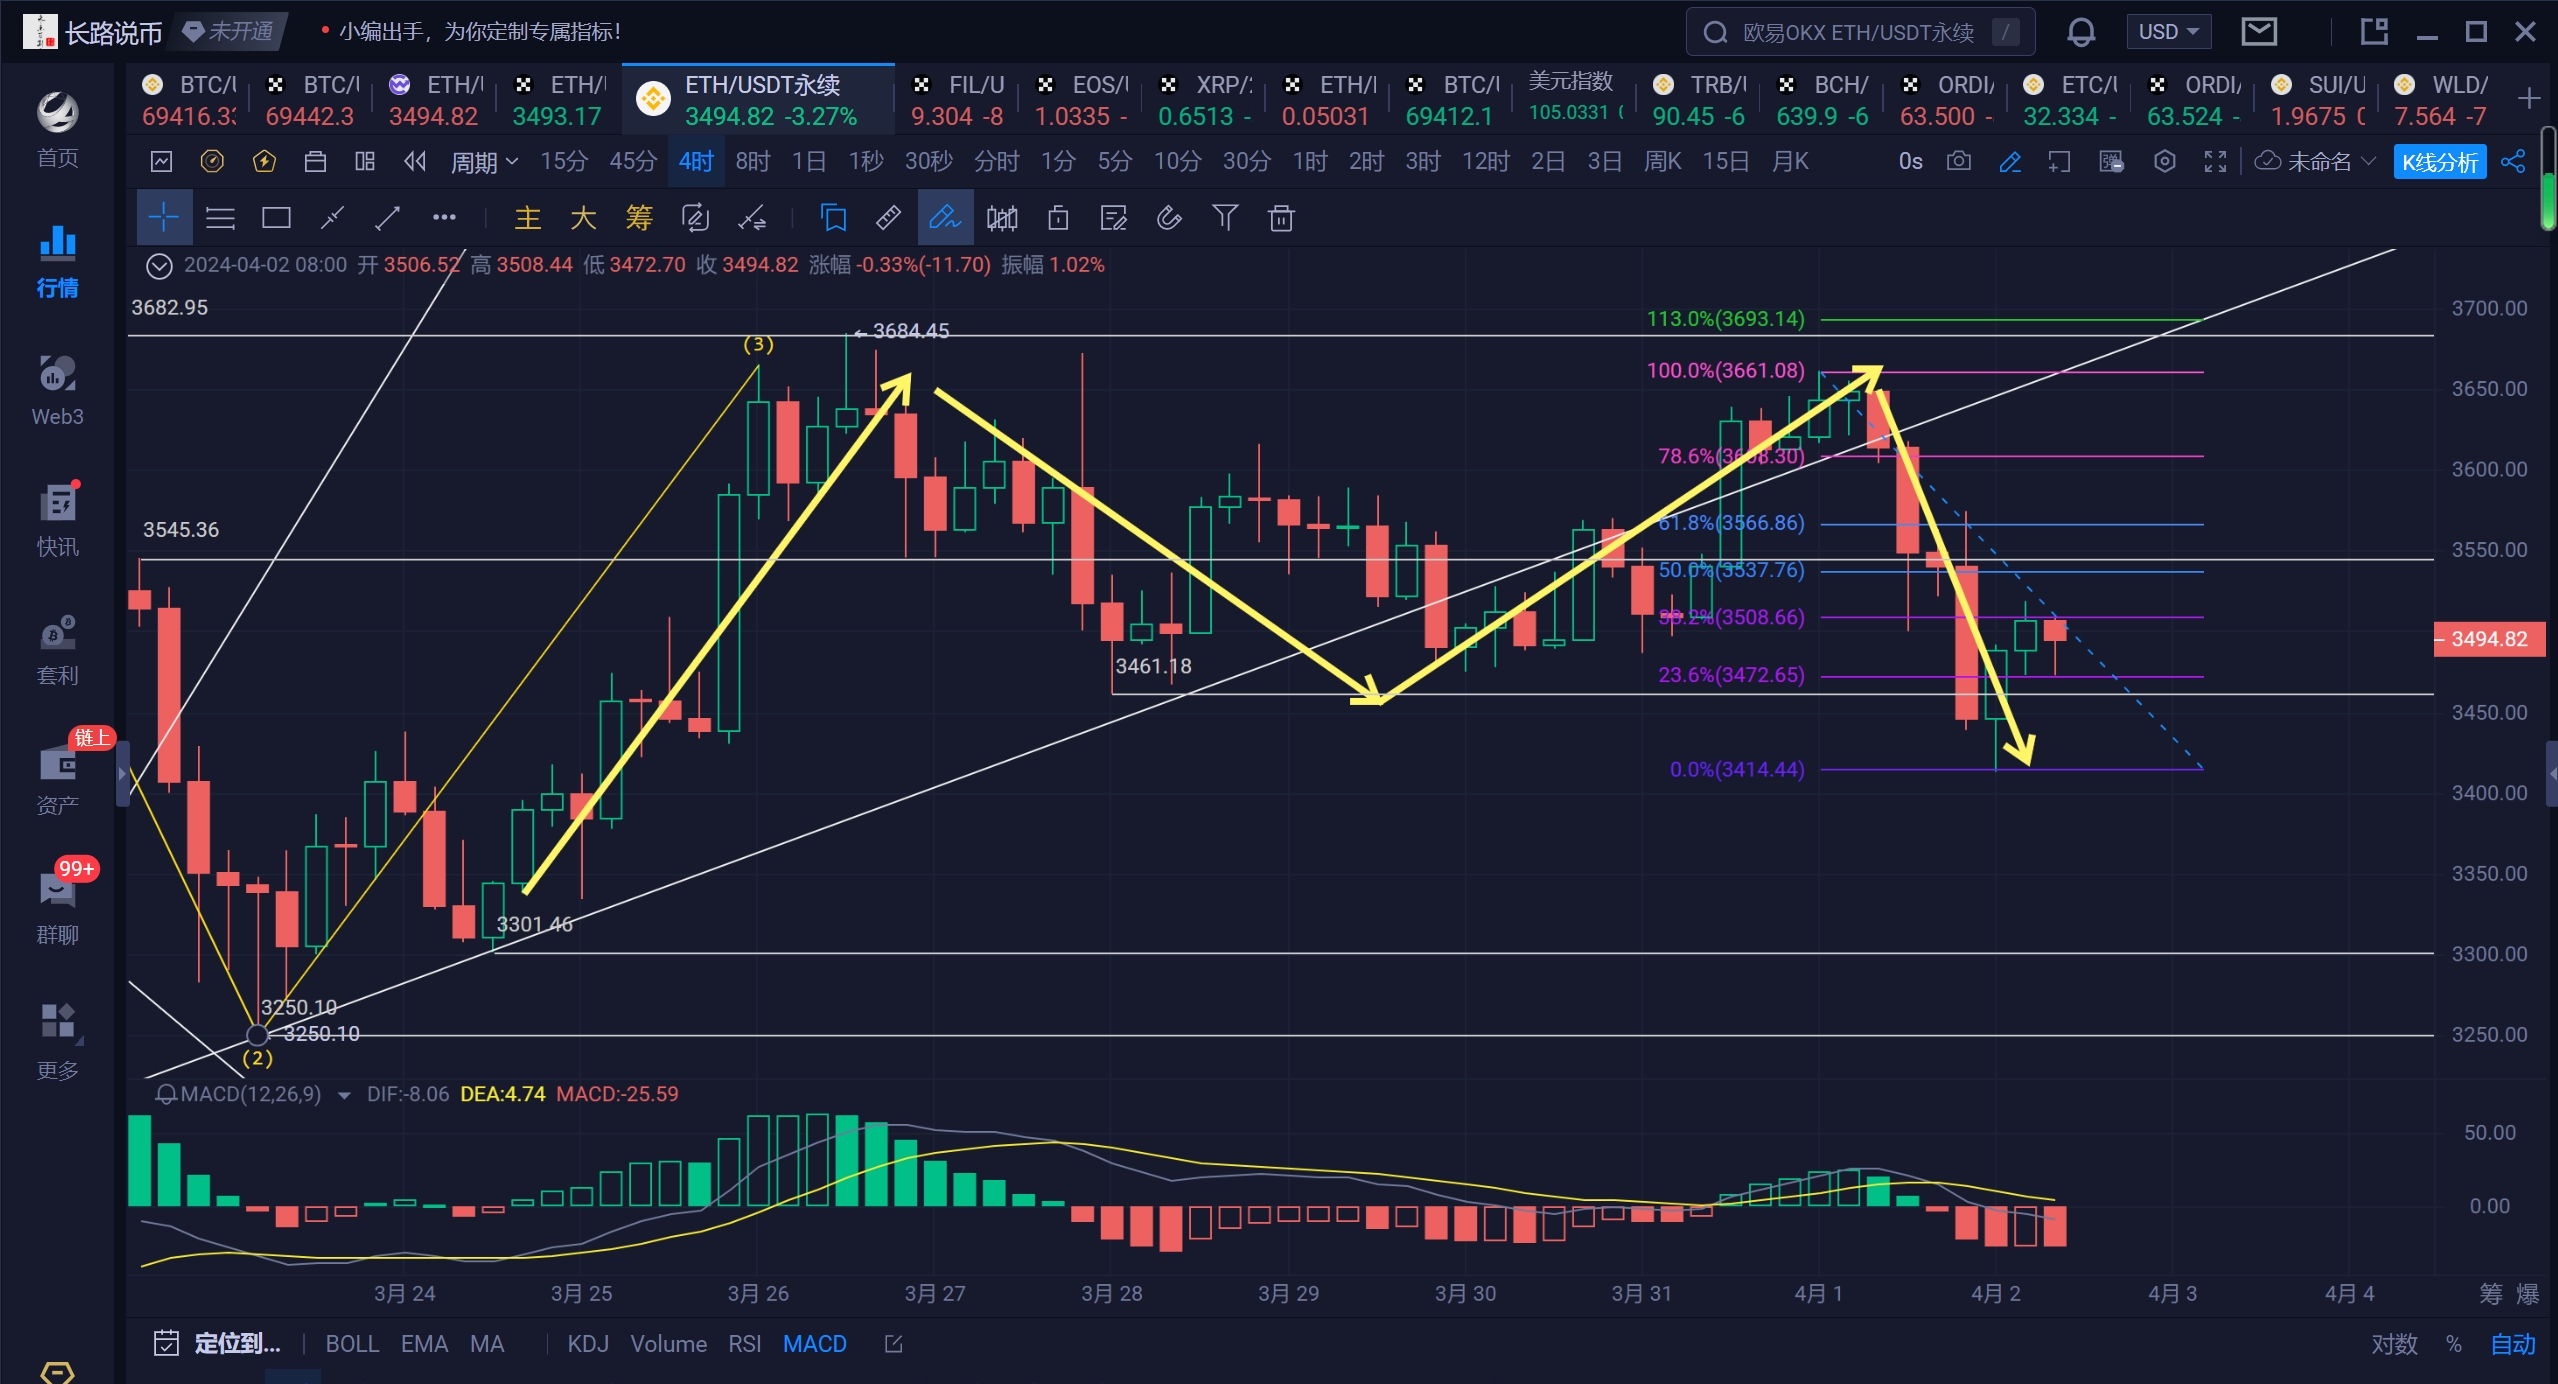Select the 月K timeframe
Viewport: 2558px width, 1384px height.
coord(1790,161)
